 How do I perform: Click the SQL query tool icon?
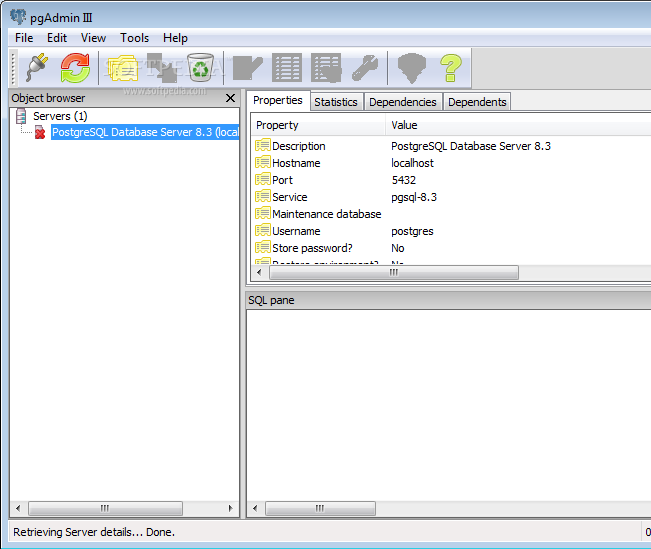click(x=248, y=68)
